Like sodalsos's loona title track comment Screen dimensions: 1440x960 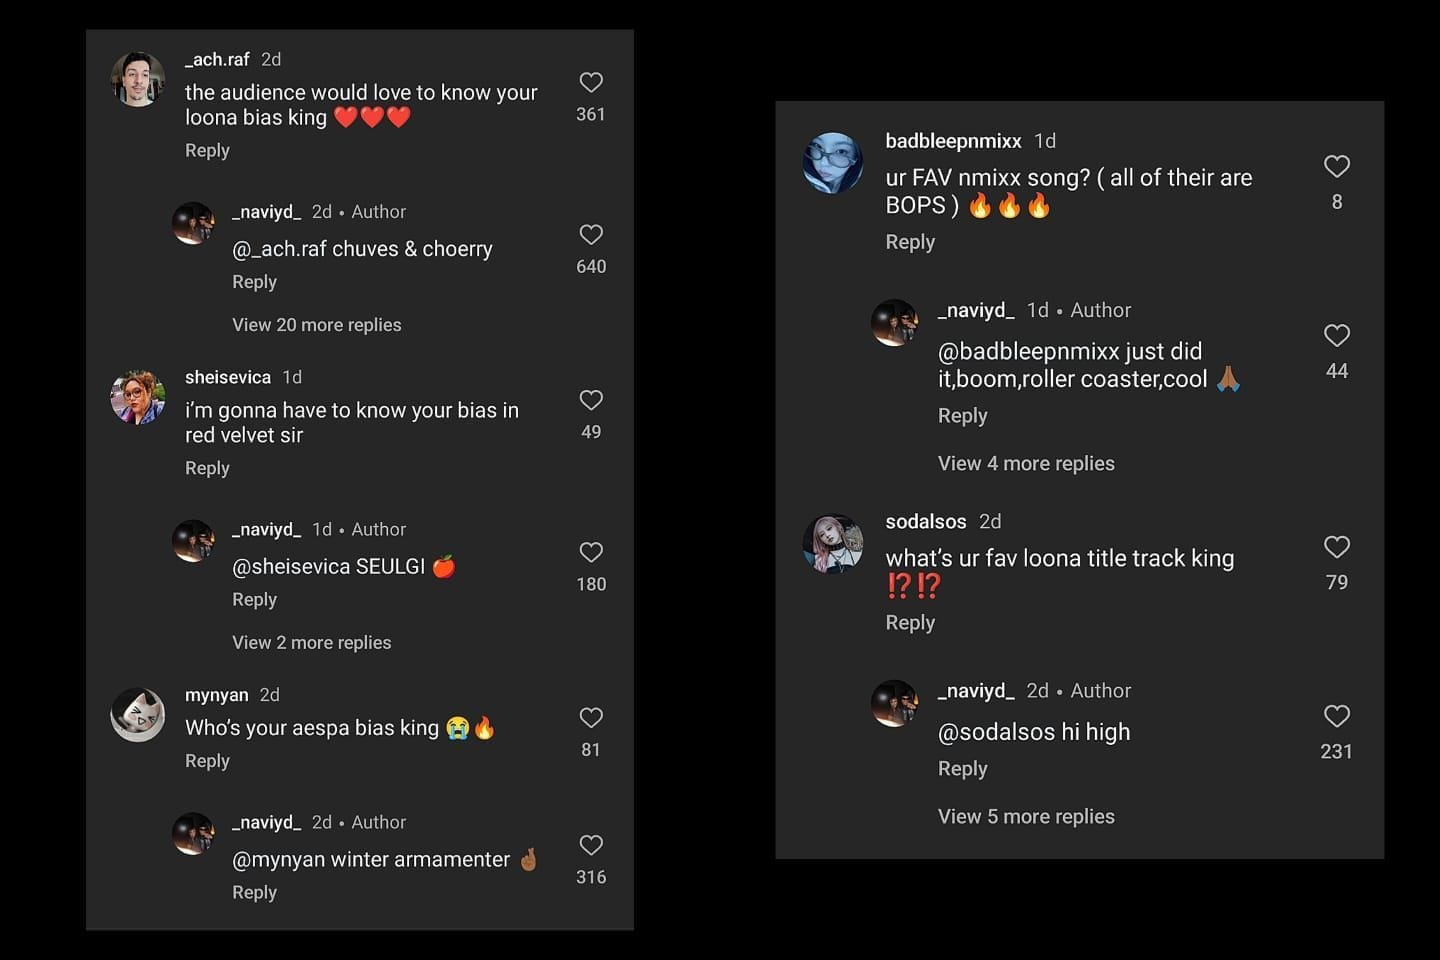coord(1336,546)
